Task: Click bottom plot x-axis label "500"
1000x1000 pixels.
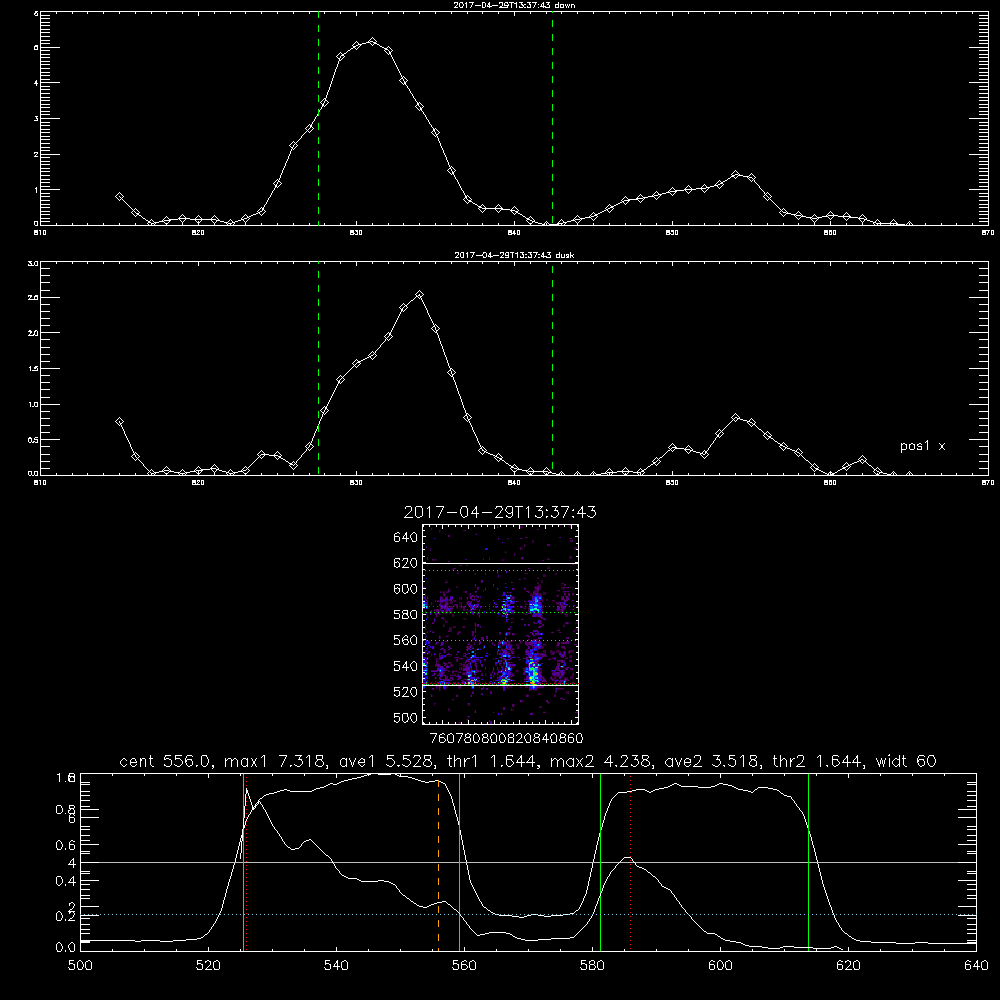Action: pos(80,966)
